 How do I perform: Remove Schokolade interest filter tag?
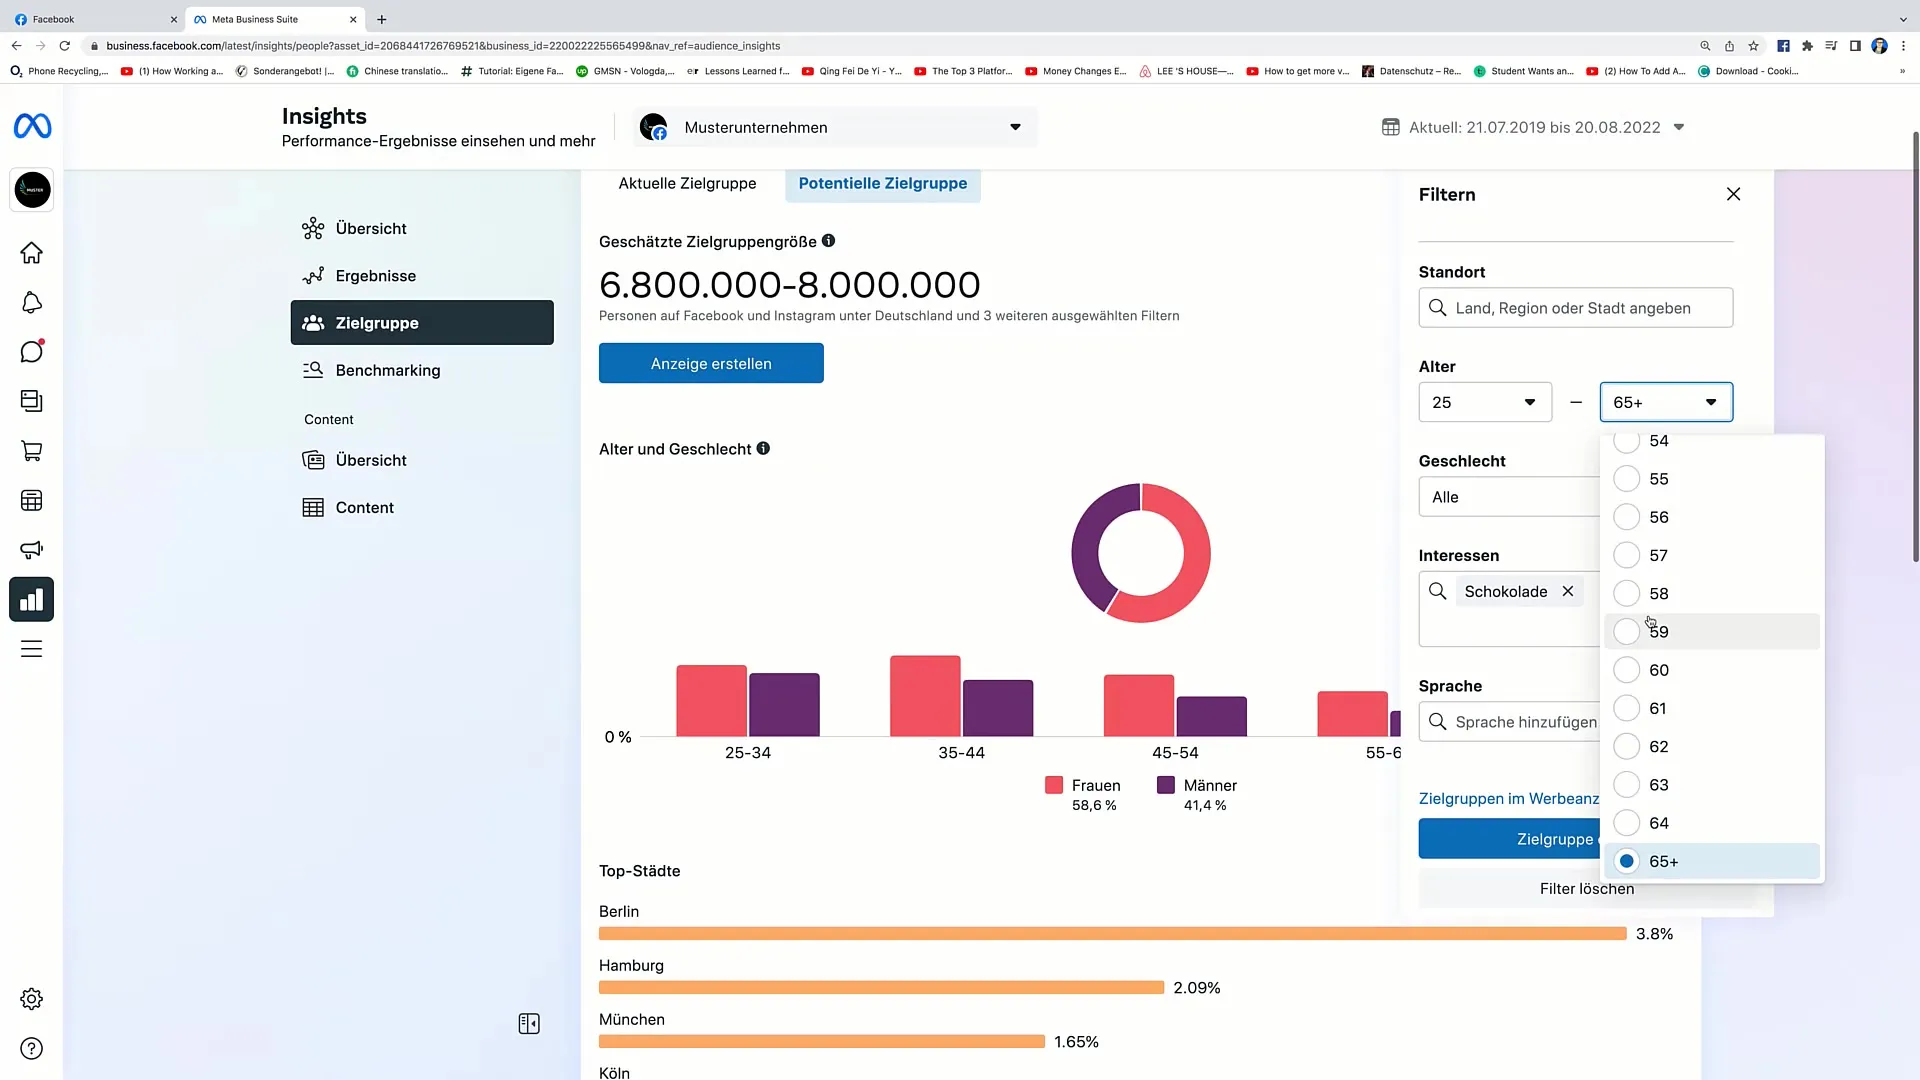click(x=1568, y=591)
